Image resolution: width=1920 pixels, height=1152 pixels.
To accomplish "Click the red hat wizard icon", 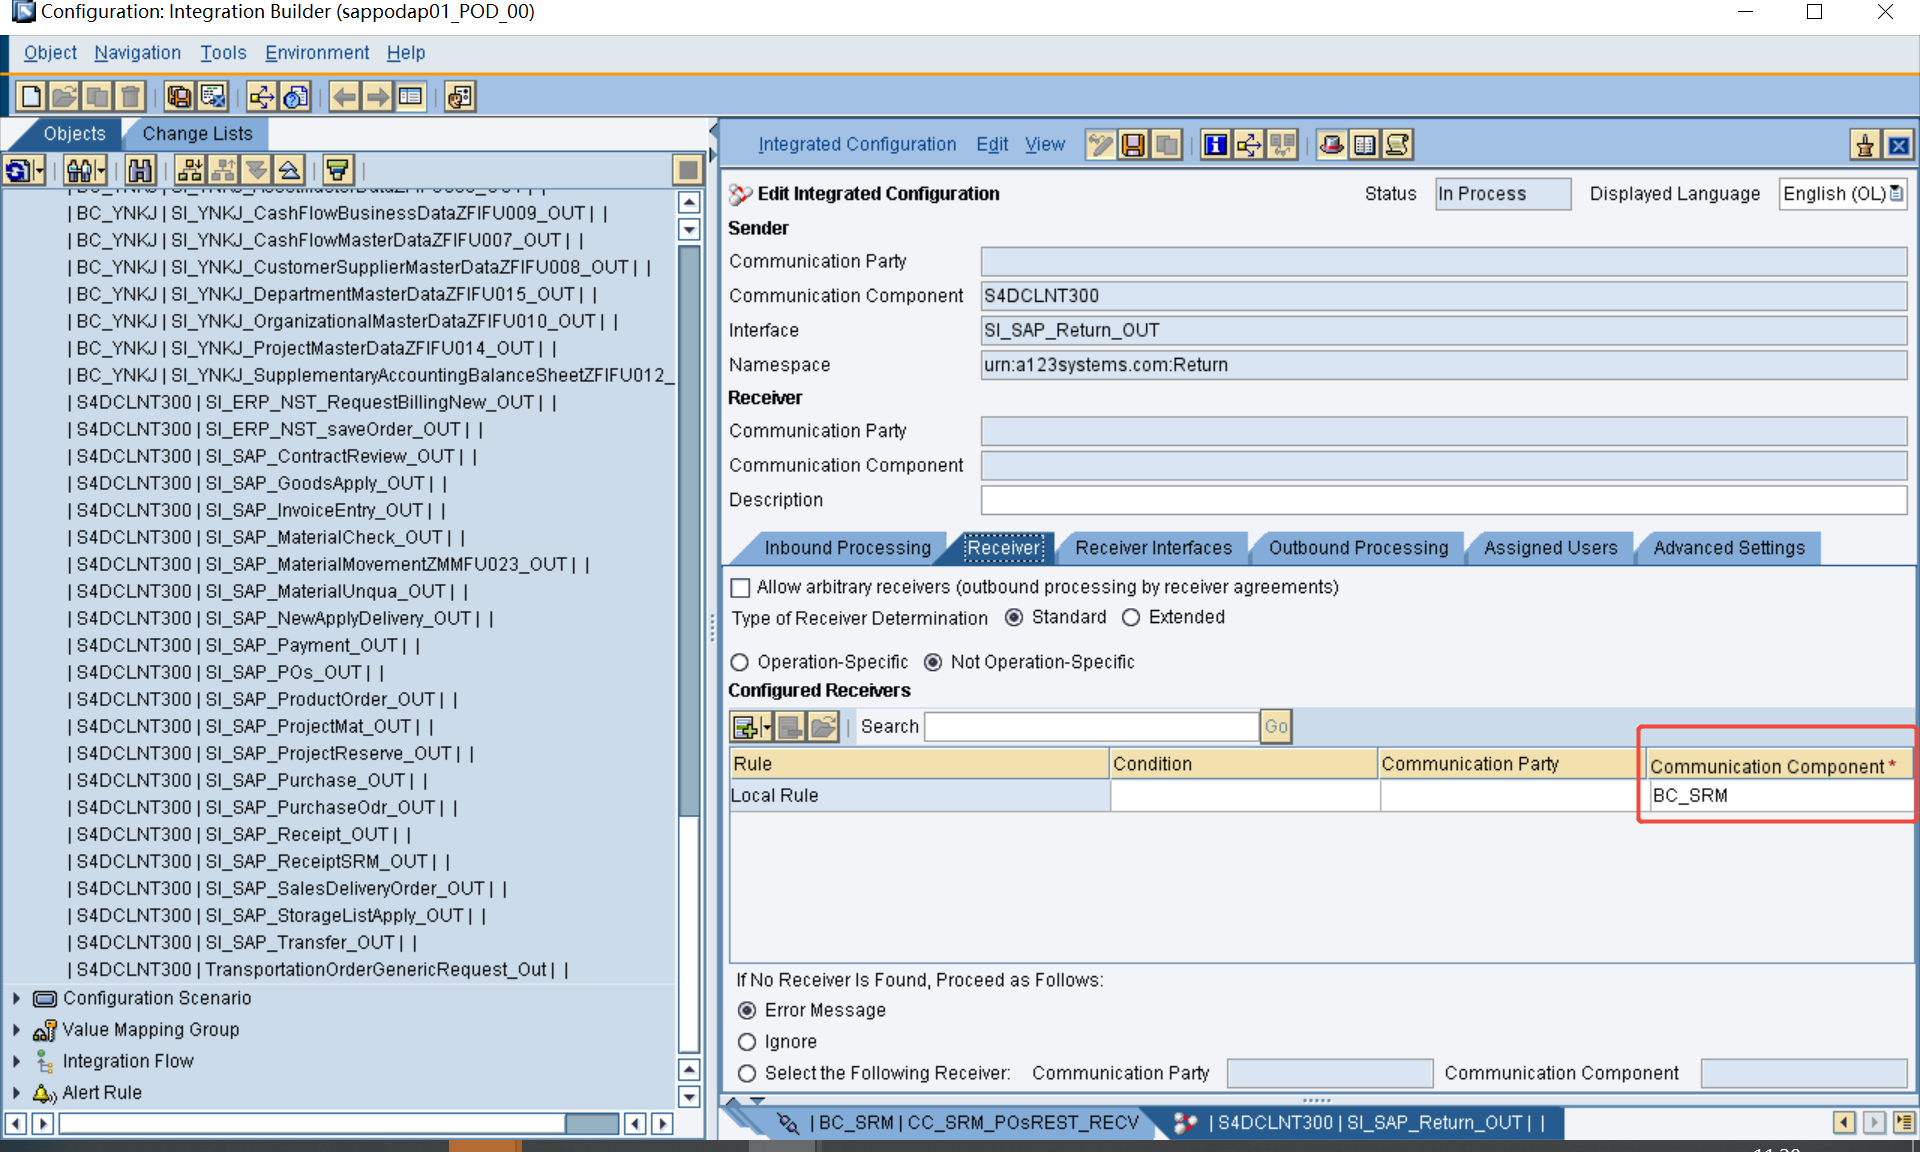I will tap(1331, 145).
